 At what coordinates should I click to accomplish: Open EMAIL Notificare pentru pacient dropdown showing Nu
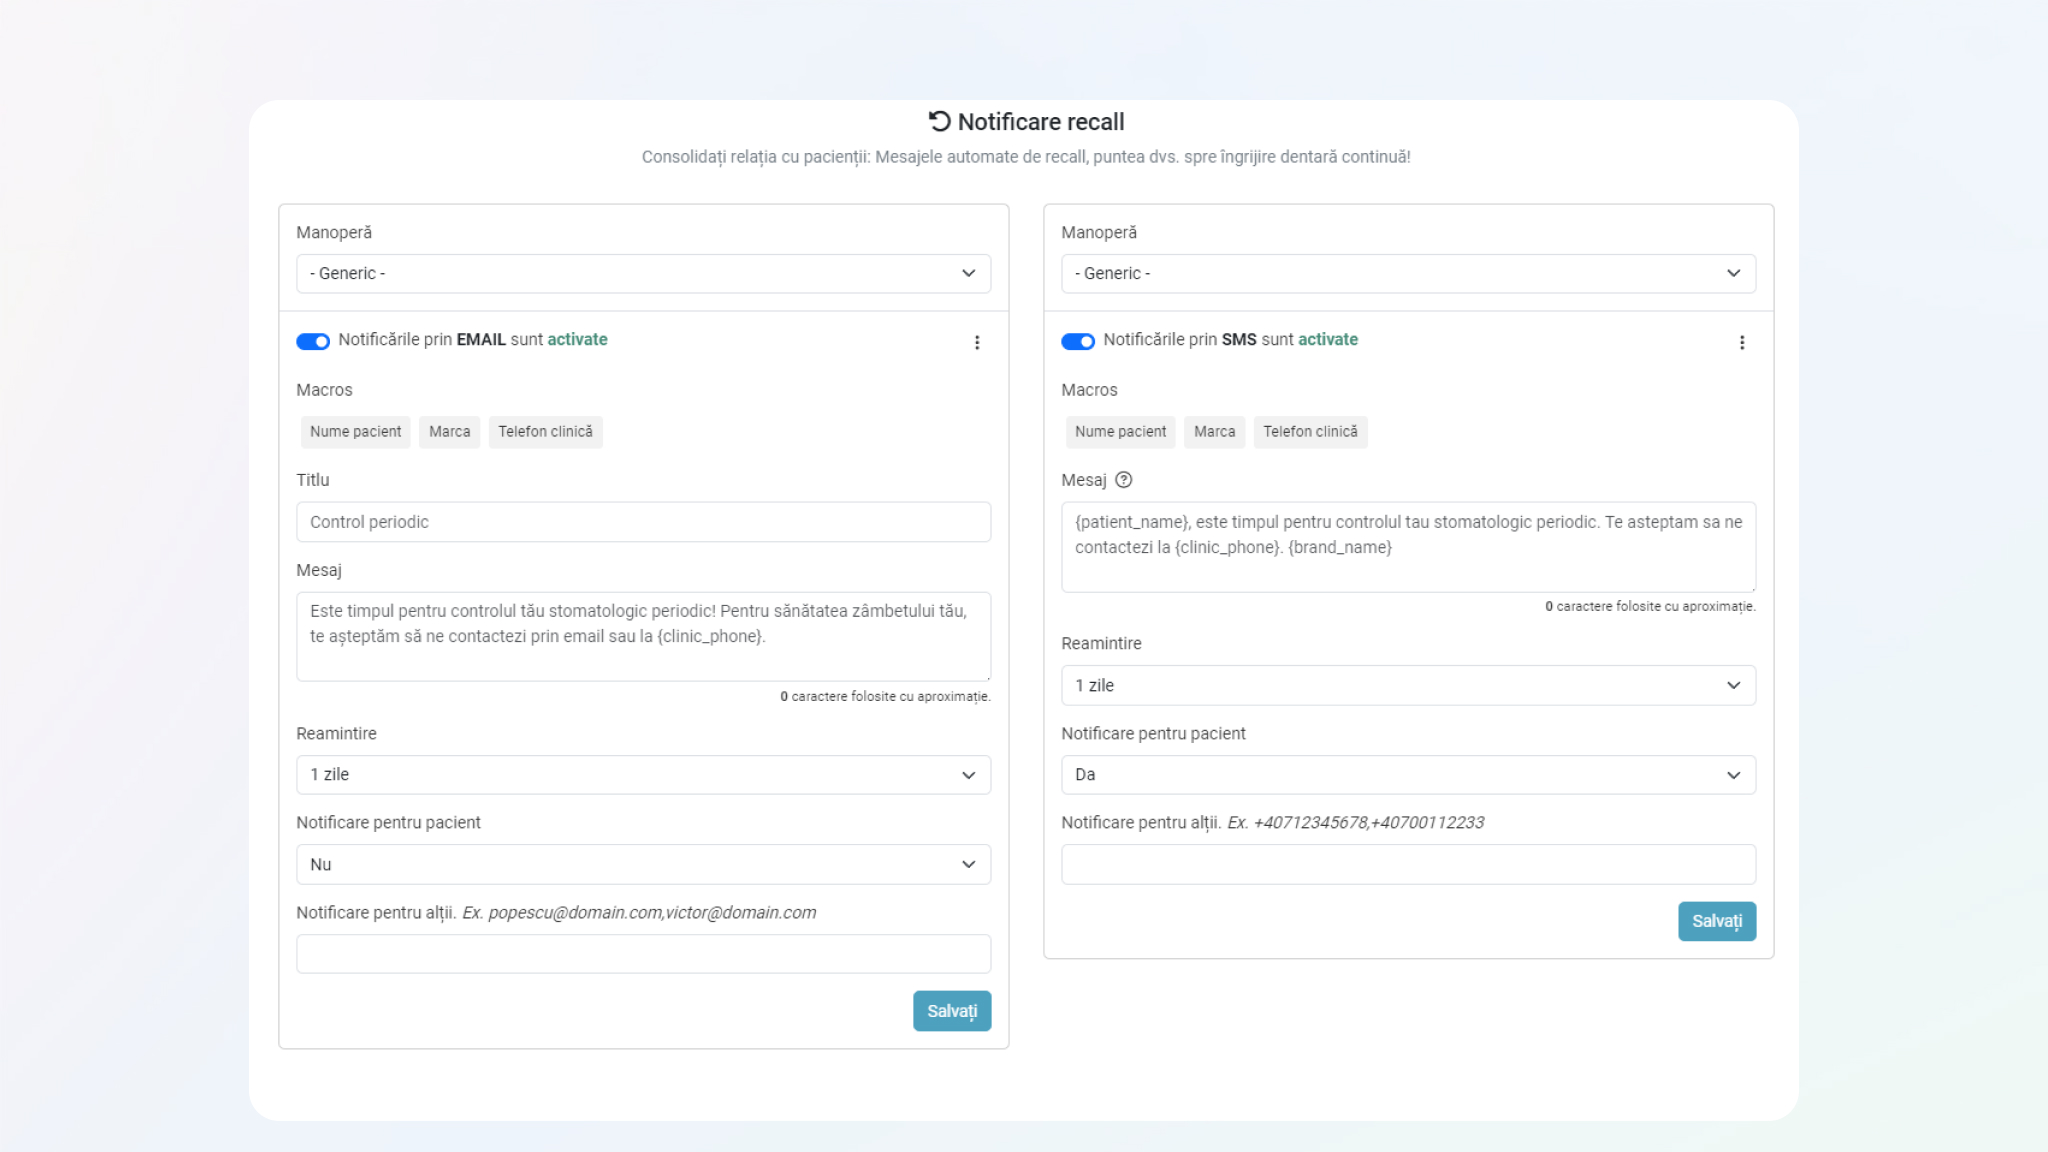(x=643, y=865)
